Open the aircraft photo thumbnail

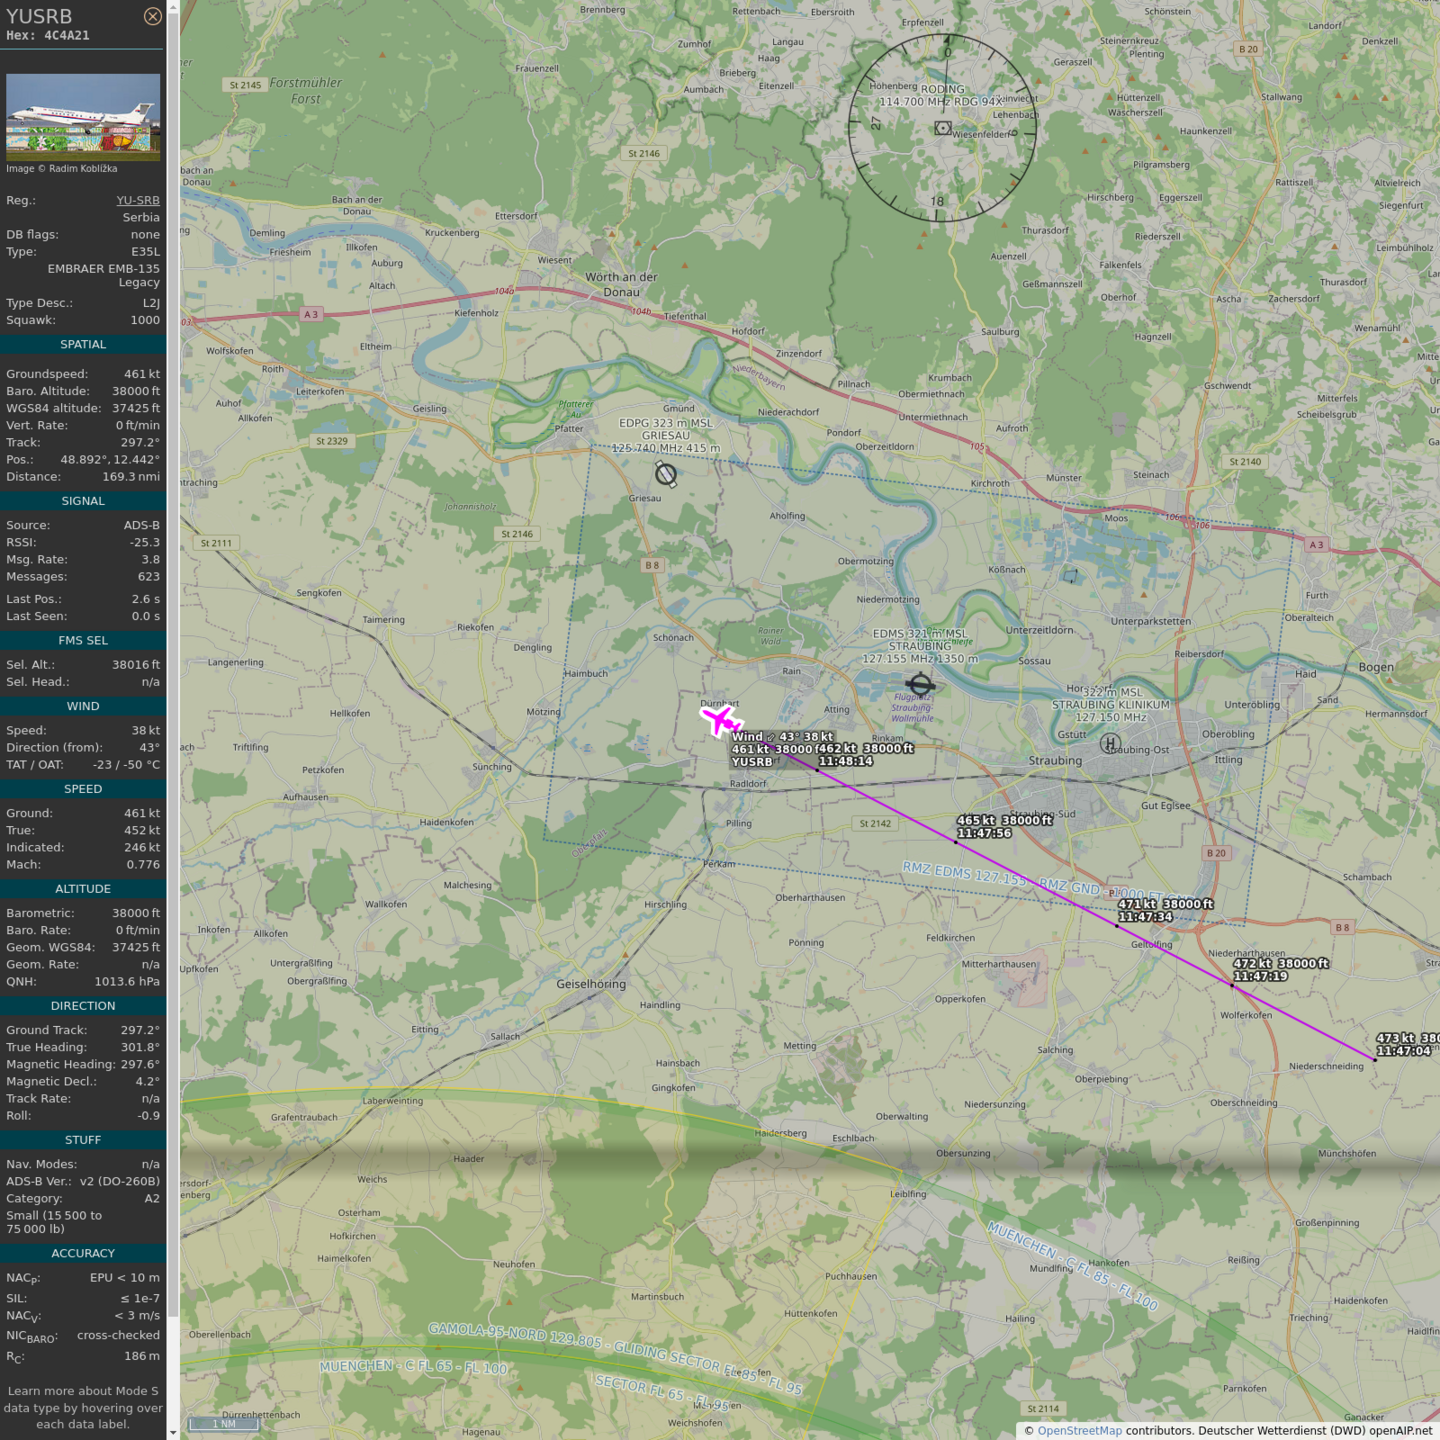tap(83, 117)
